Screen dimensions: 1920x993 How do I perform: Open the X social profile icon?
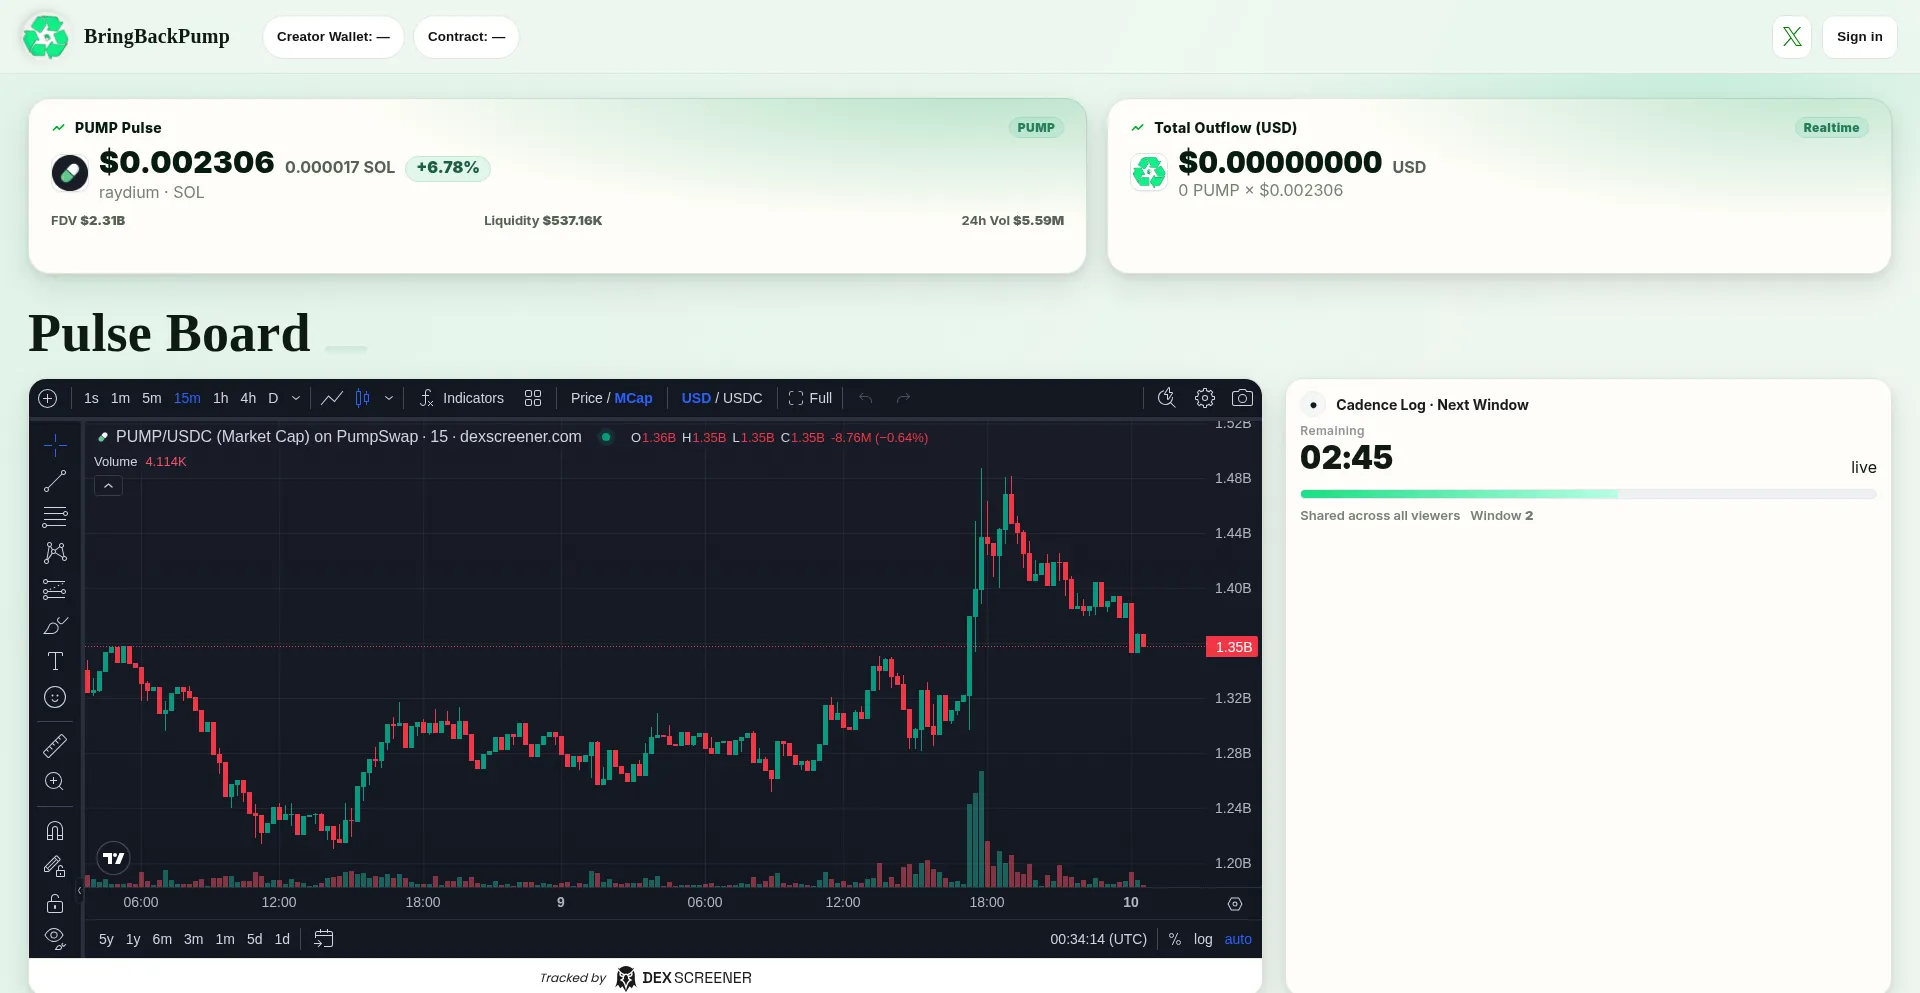point(1791,37)
